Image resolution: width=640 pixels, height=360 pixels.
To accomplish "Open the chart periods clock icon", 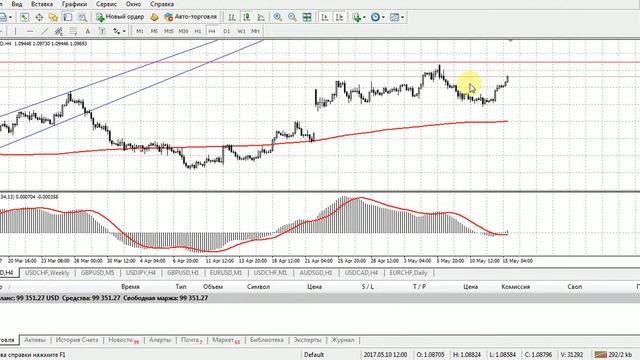I will pyautogui.click(x=375, y=17).
